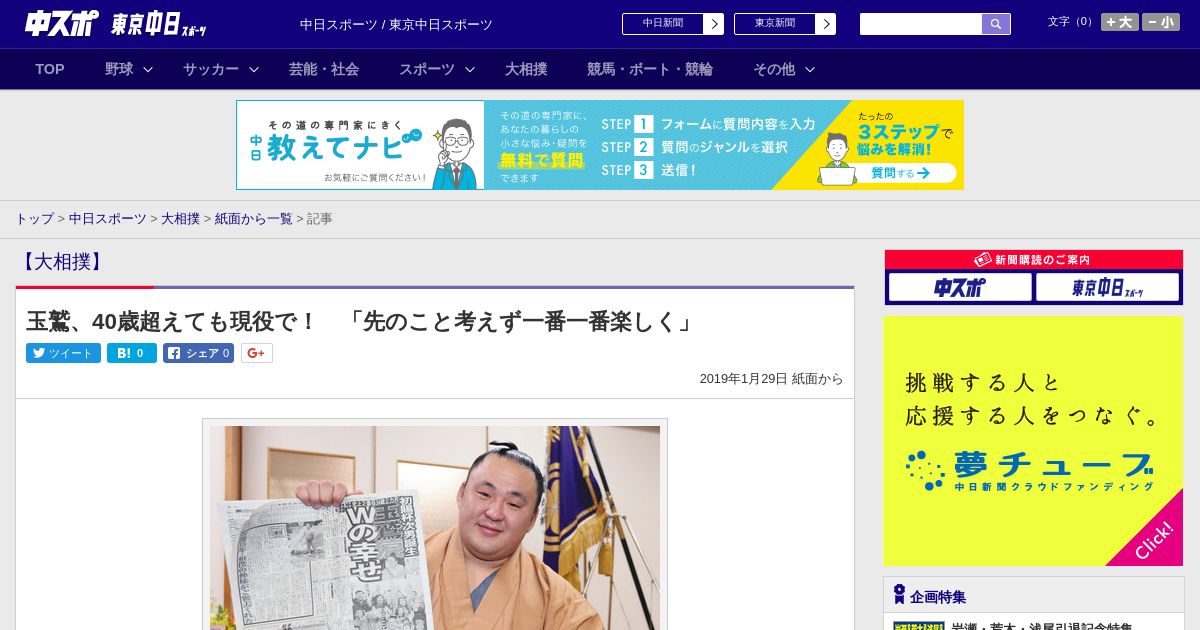The image size is (1200, 630).
Task: Share article on Google+ button
Action: (257, 353)
